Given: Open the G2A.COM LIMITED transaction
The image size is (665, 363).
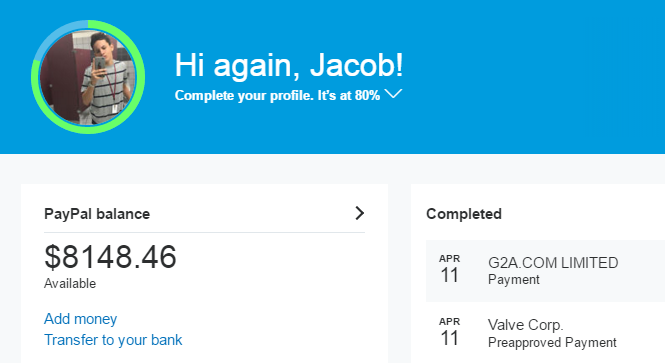Looking at the screenshot, I should (545, 271).
